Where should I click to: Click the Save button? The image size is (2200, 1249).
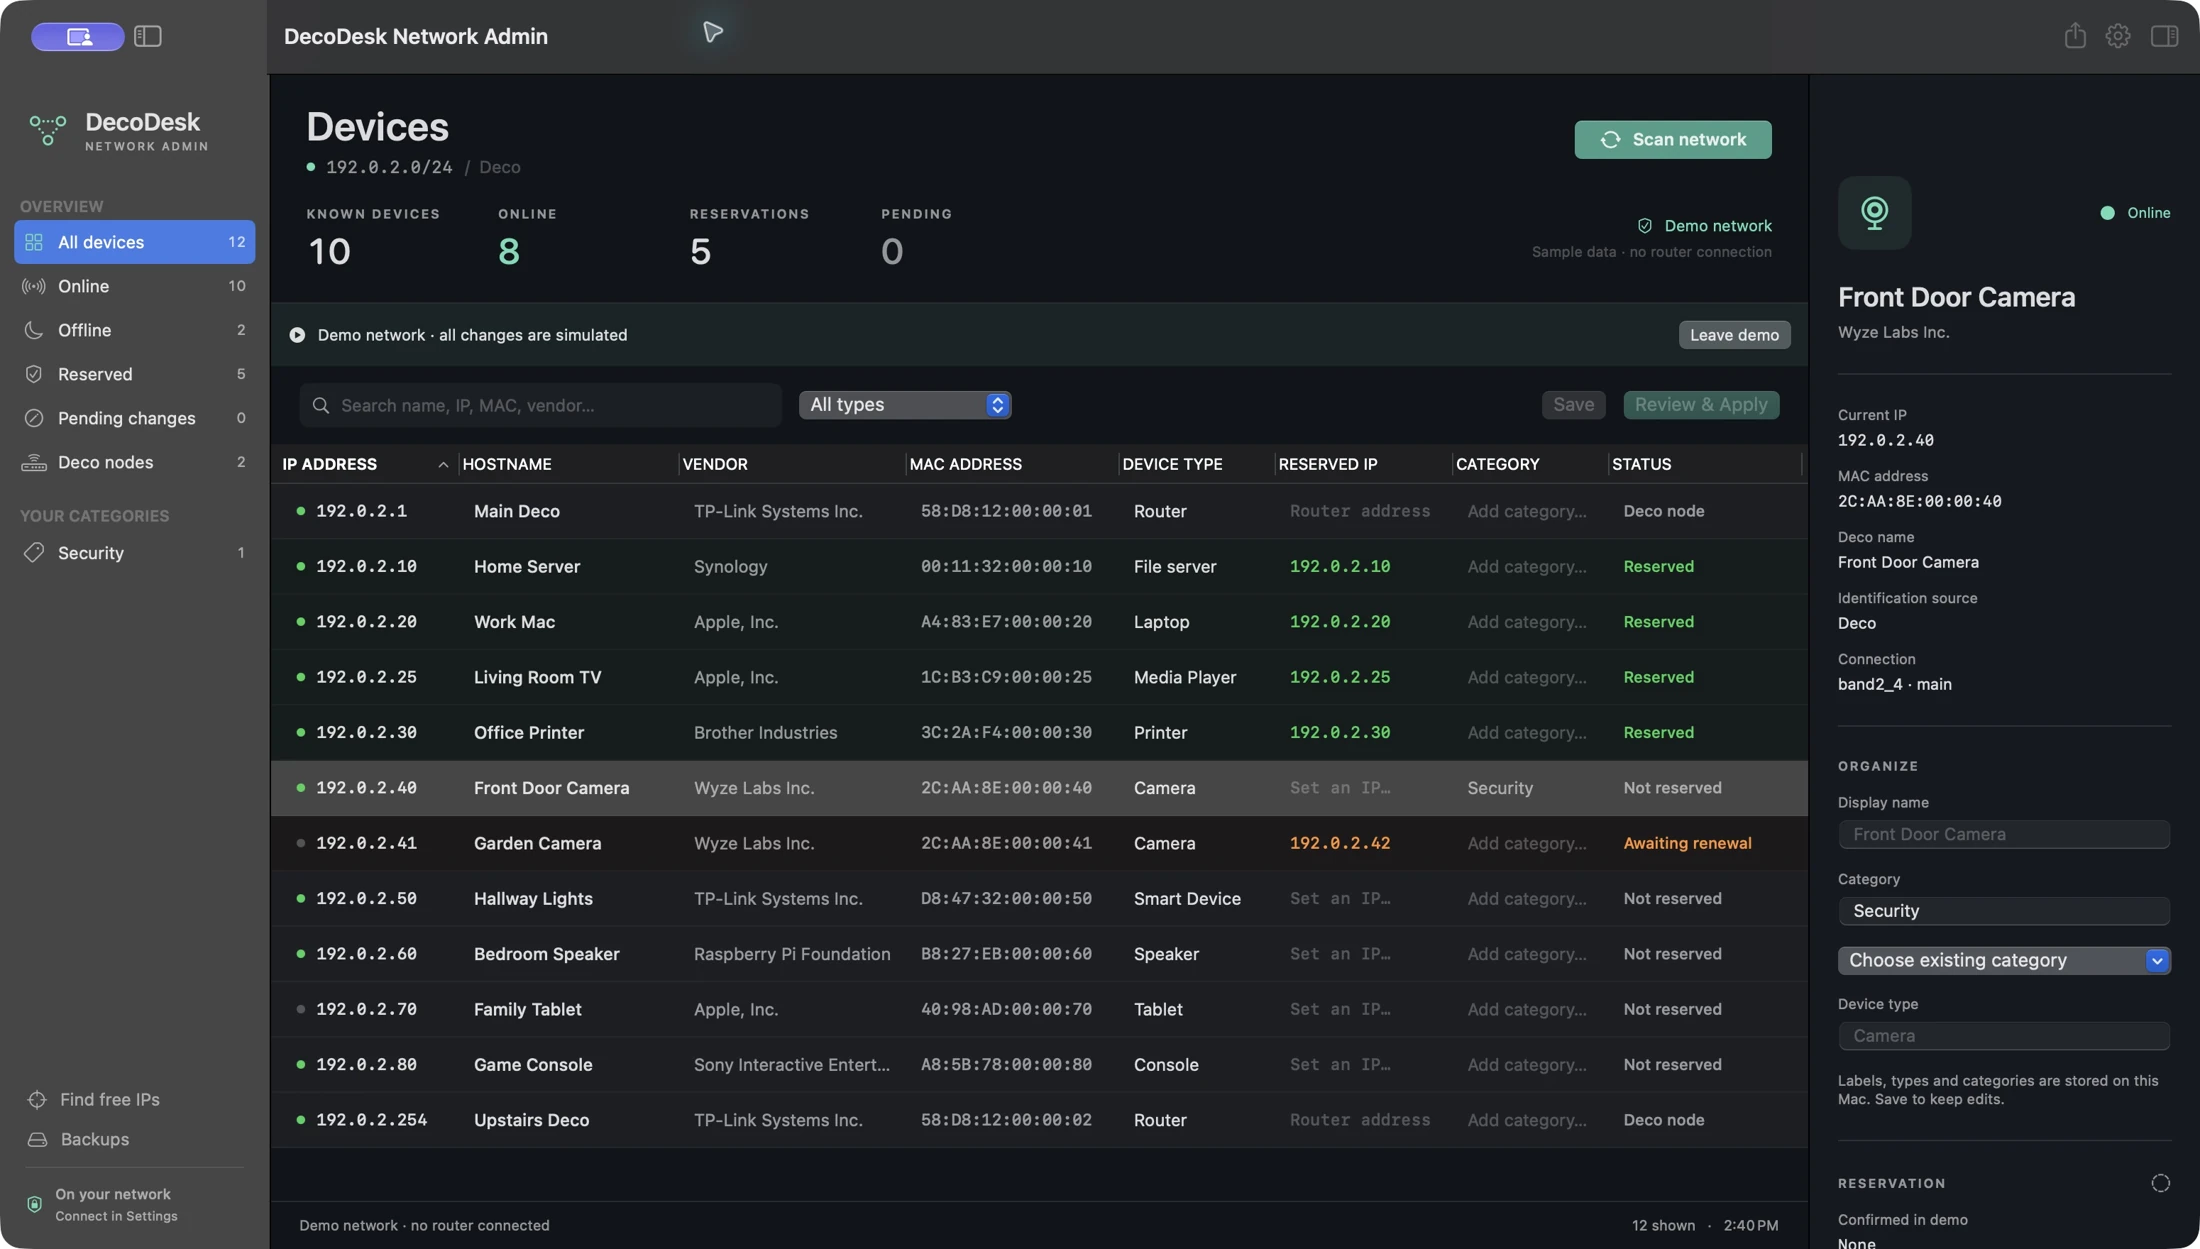[1573, 405]
